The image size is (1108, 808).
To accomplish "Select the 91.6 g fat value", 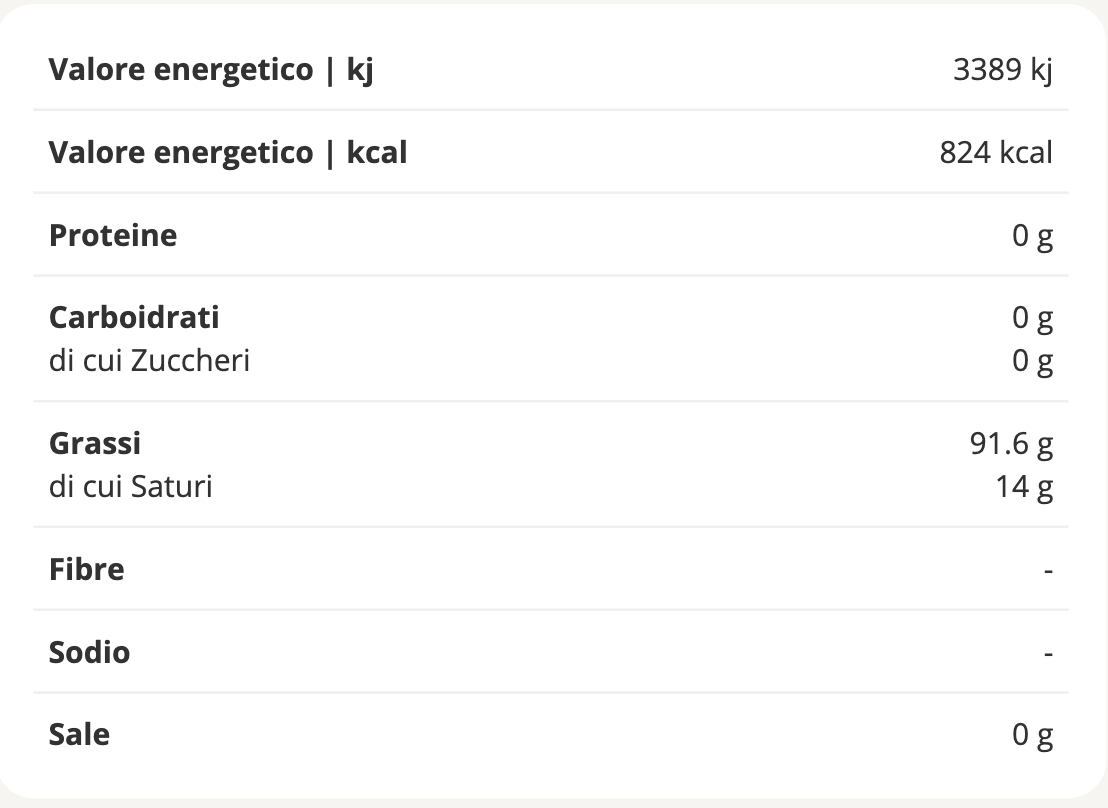I will click(1011, 443).
